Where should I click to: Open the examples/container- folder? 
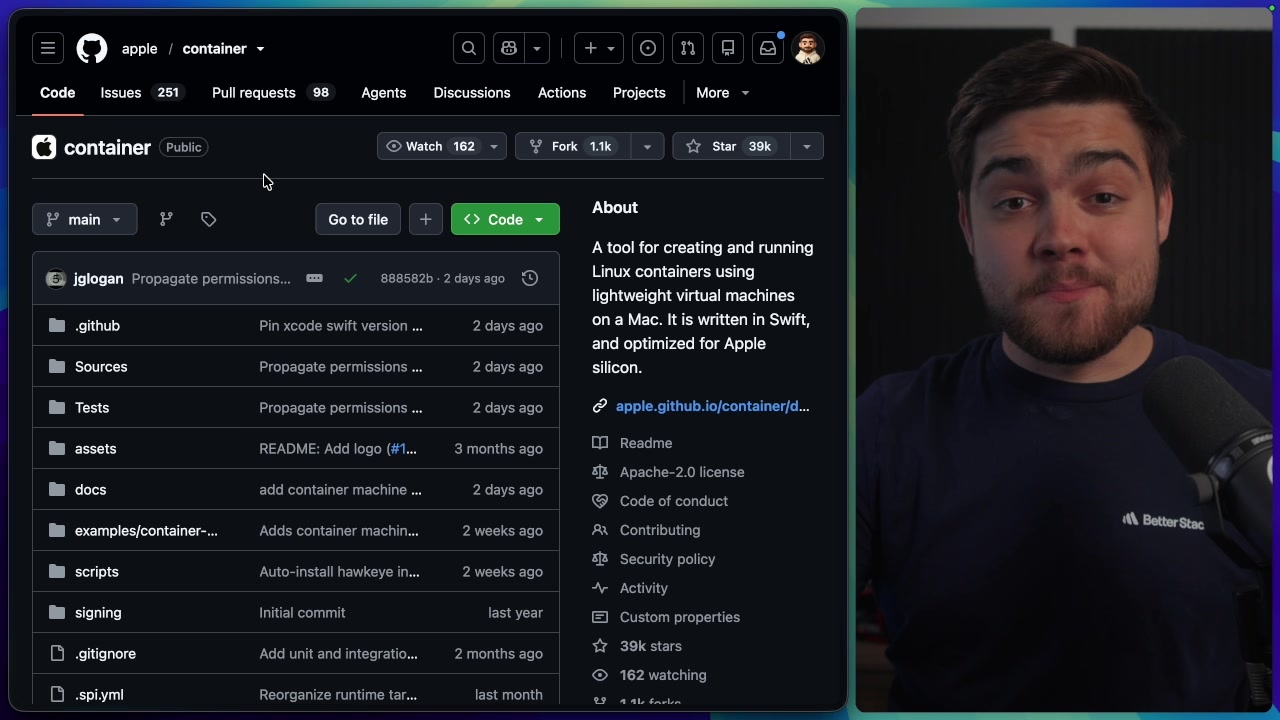tap(146, 531)
